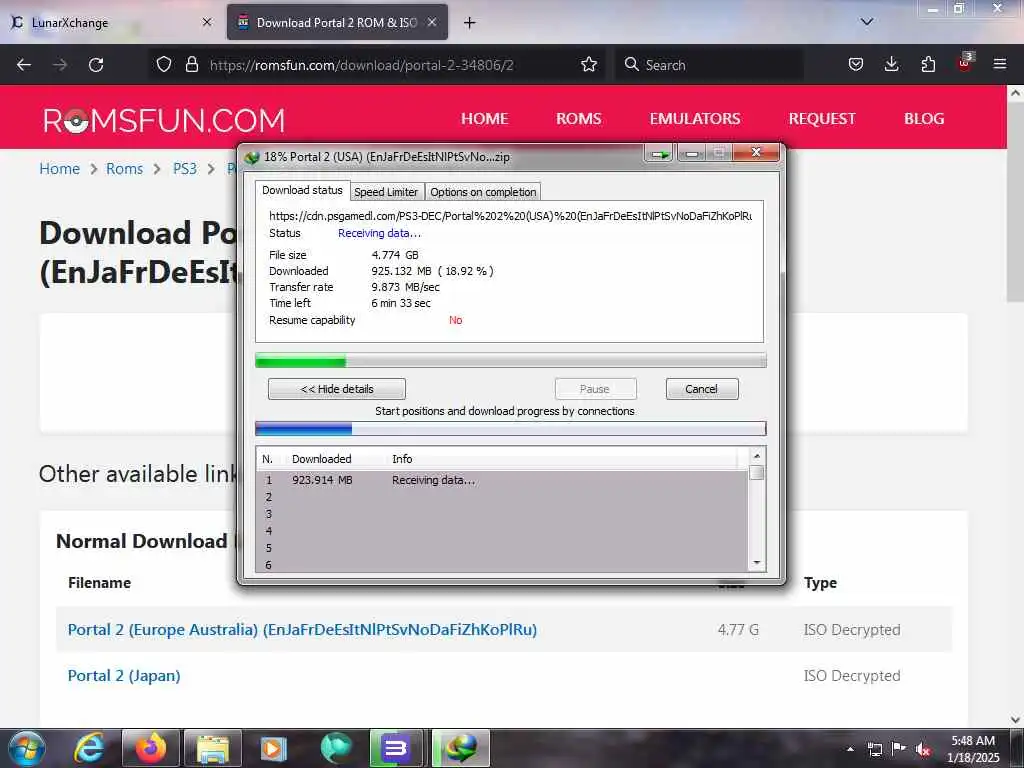Click the blue connections progress bar
Viewport: 1024px width, 768px height.
point(511,428)
